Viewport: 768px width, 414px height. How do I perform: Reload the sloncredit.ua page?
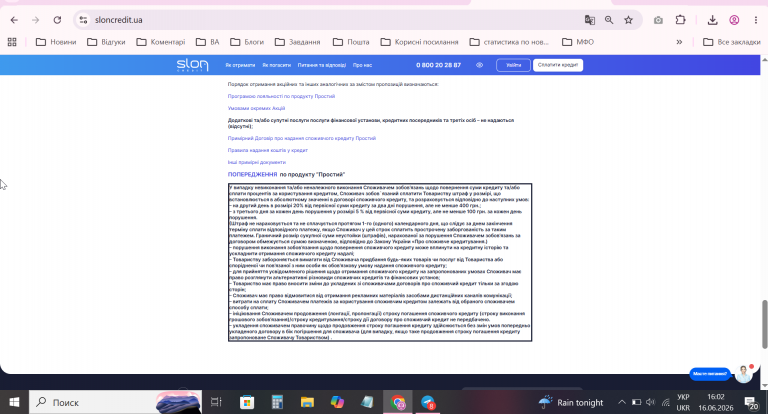pos(57,20)
